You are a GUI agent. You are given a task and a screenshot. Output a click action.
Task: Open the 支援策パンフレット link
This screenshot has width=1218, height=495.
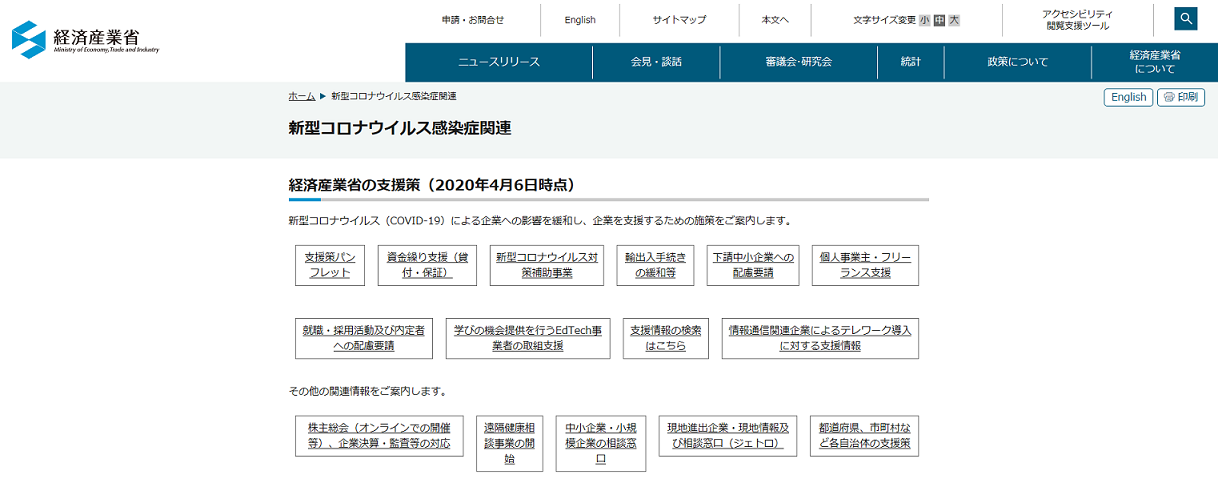click(330, 265)
